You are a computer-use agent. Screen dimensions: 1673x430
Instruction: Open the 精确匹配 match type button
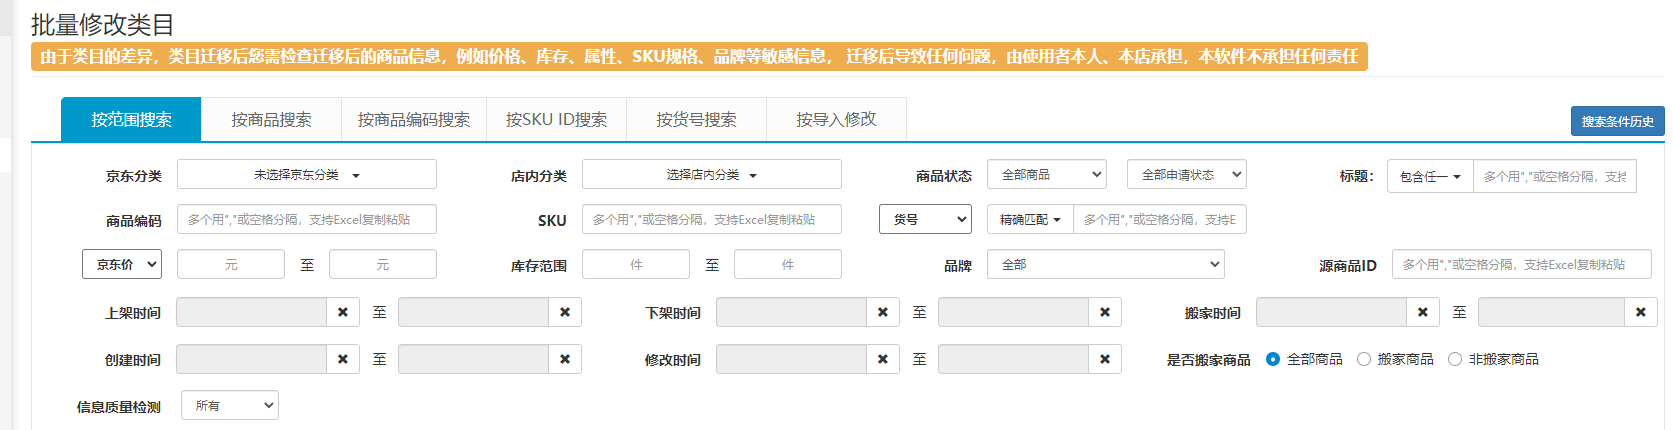(x=1030, y=220)
